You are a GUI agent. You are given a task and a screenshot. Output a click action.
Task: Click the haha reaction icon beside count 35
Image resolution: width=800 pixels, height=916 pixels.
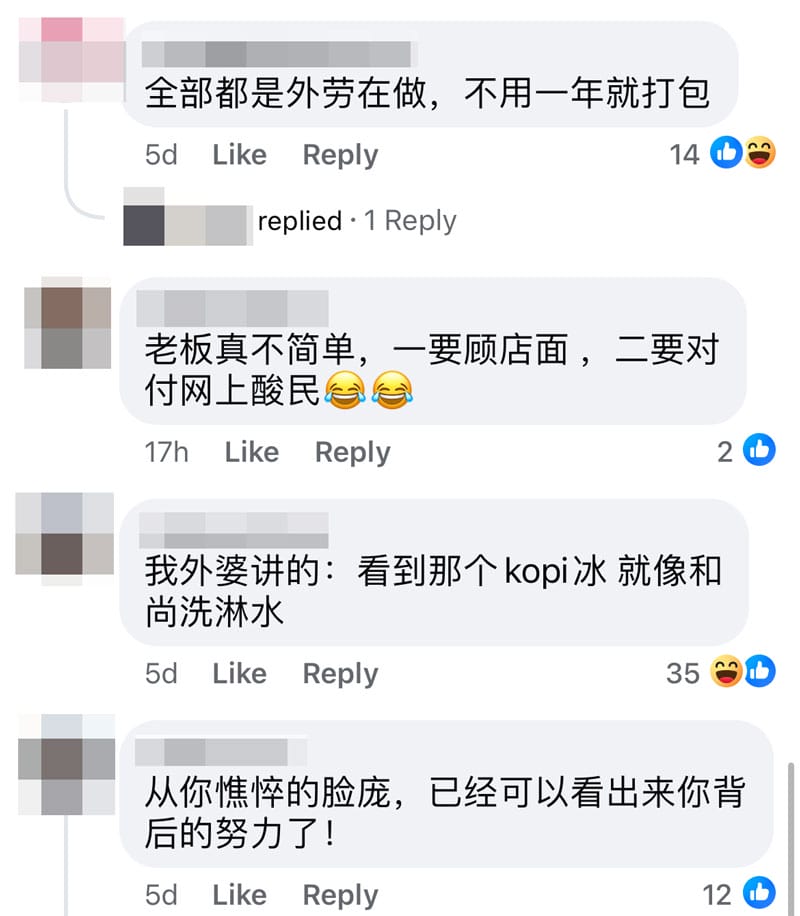pos(726,671)
